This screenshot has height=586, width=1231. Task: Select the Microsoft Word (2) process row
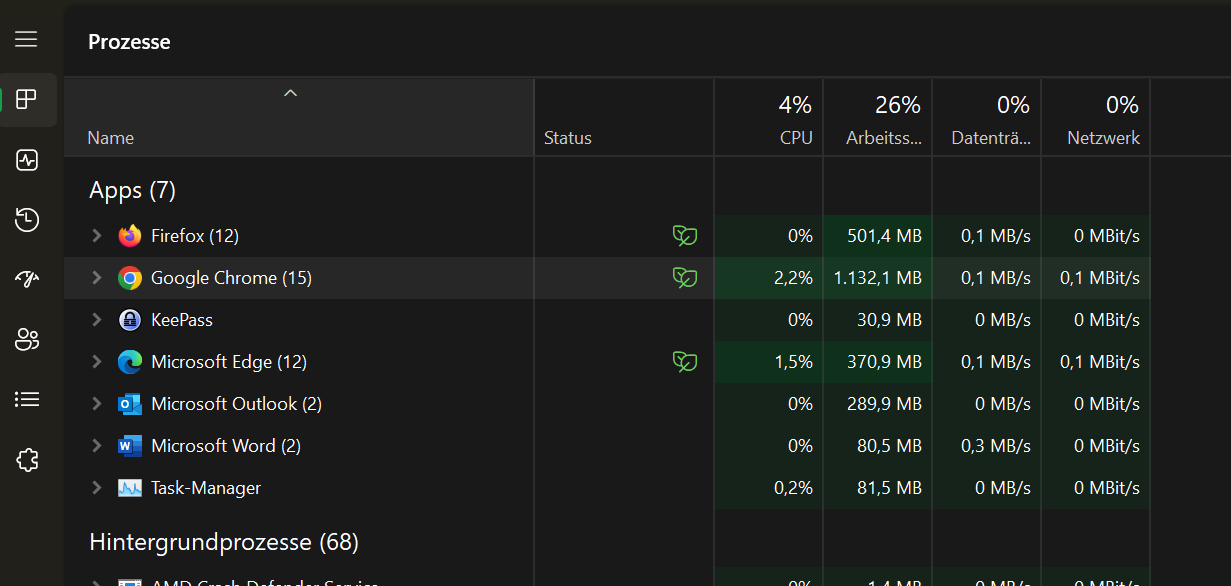tap(607, 446)
